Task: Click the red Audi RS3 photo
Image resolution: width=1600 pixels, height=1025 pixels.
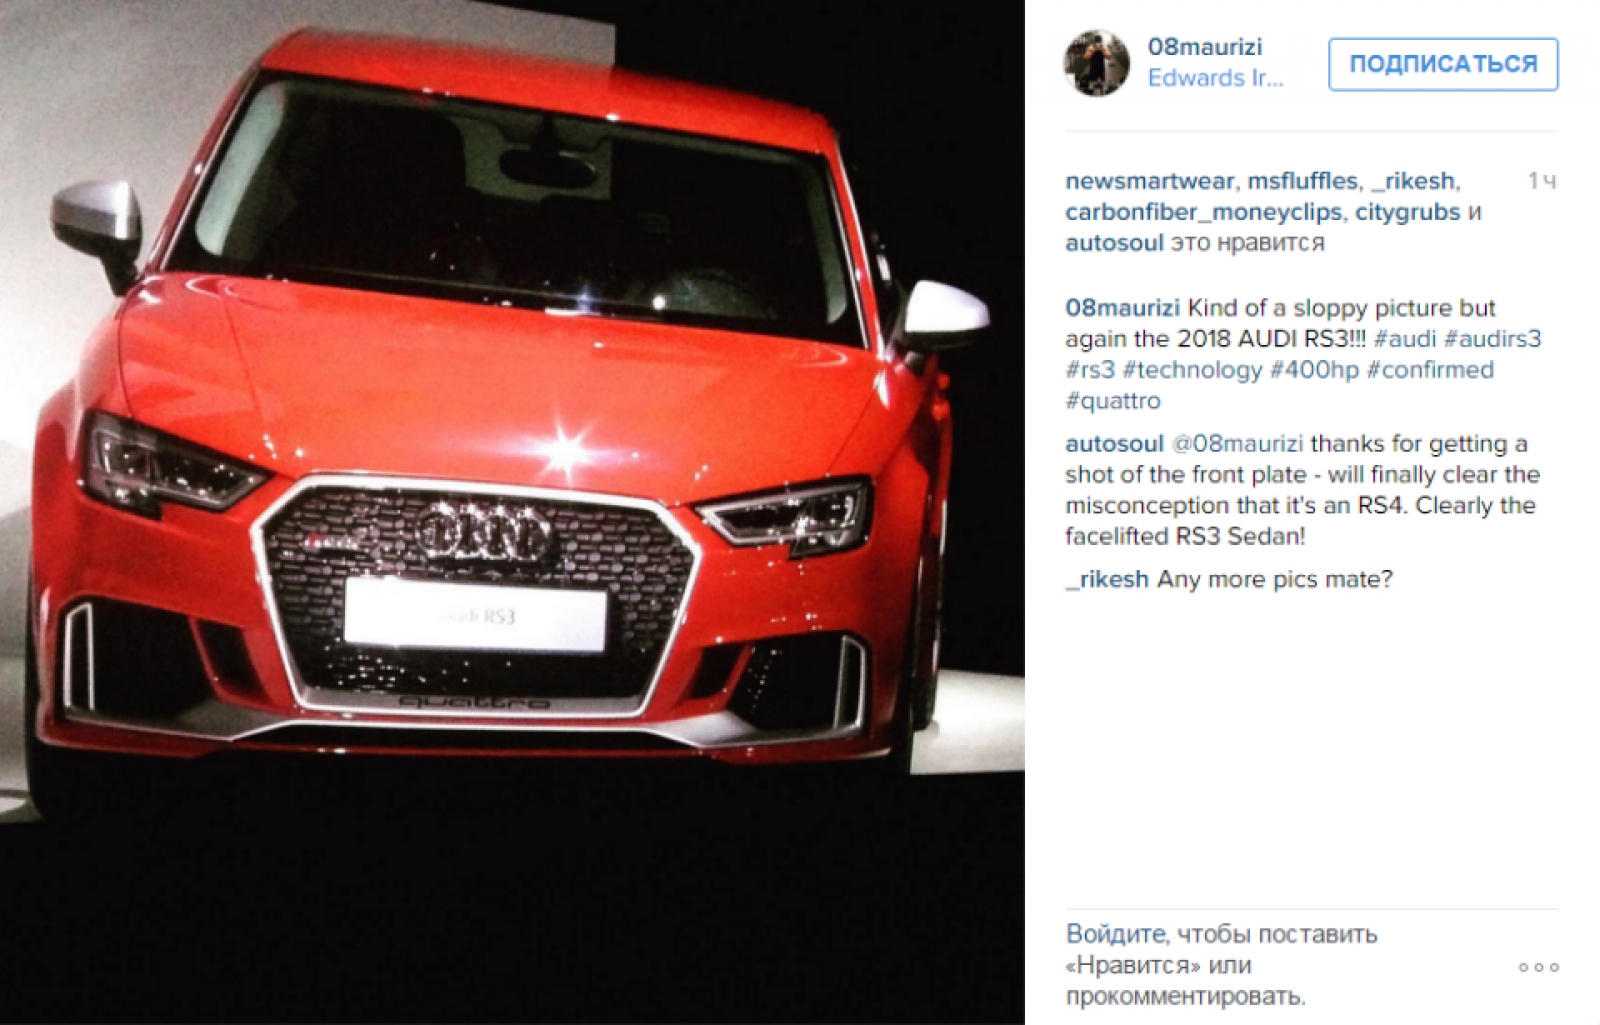Action: click(512, 512)
